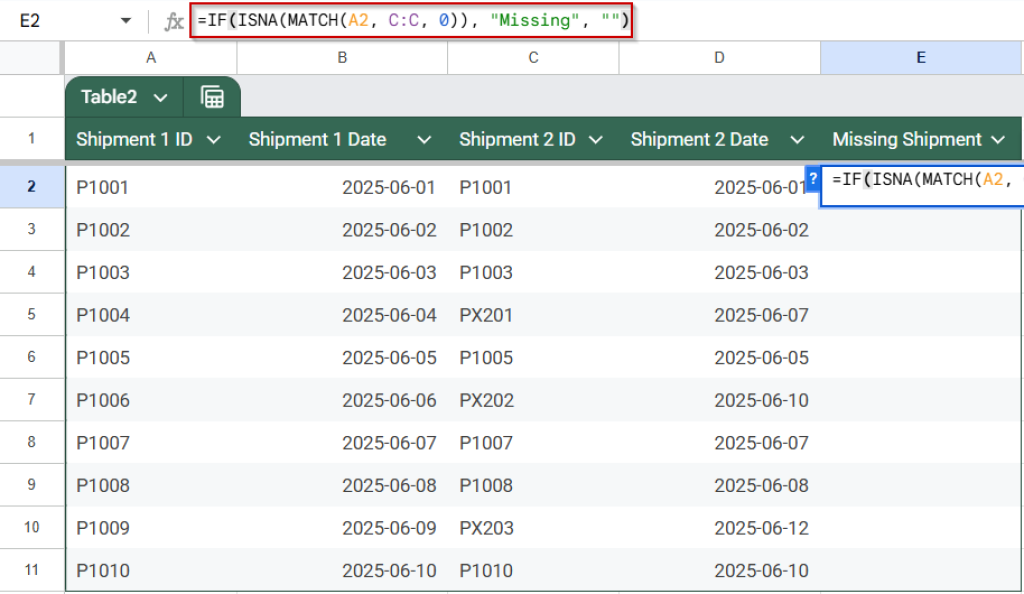The image size is (1024, 594).
Task: Open the Shipment 1 ID column filter dropdown
Action: coord(214,140)
